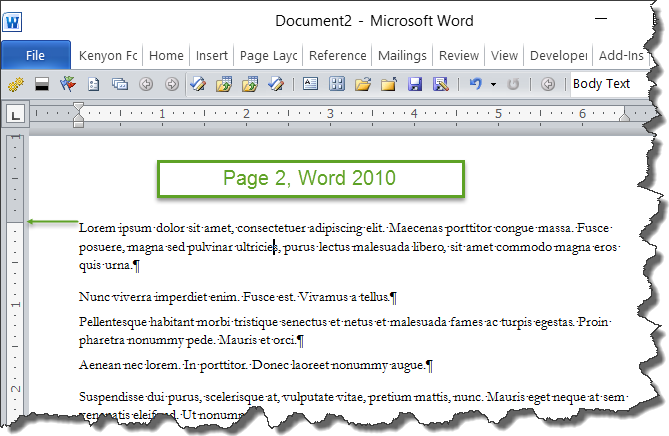
Task: Click the text 'Pellentesque habitant morbi'
Action: point(155,322)
